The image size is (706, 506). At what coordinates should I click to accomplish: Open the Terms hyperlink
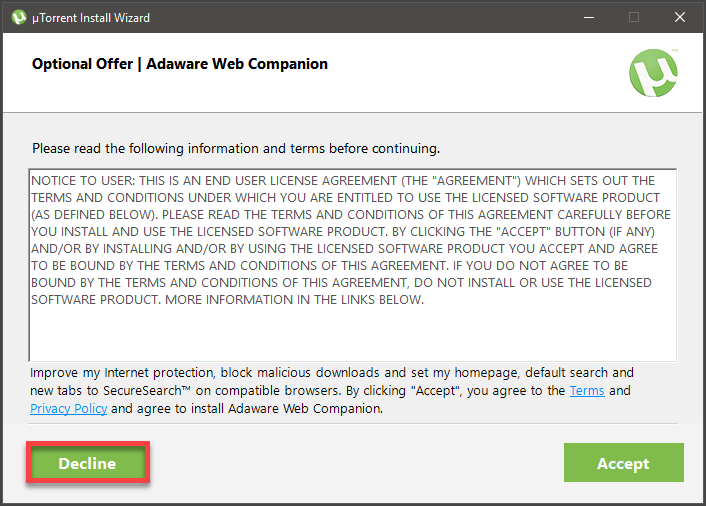tap(587, 391)
